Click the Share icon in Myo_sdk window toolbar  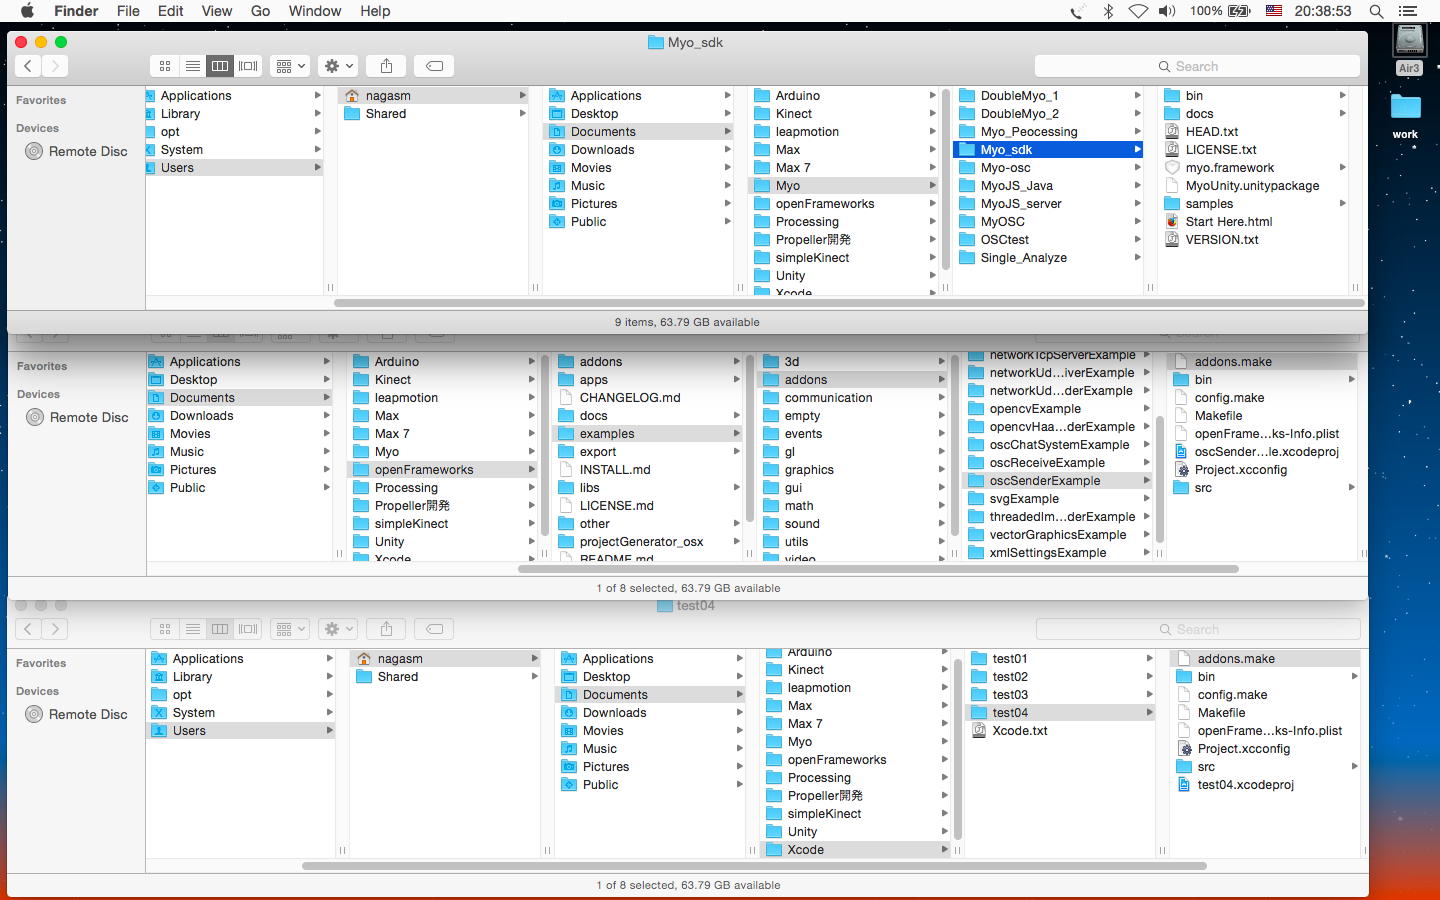coord(386,66)
